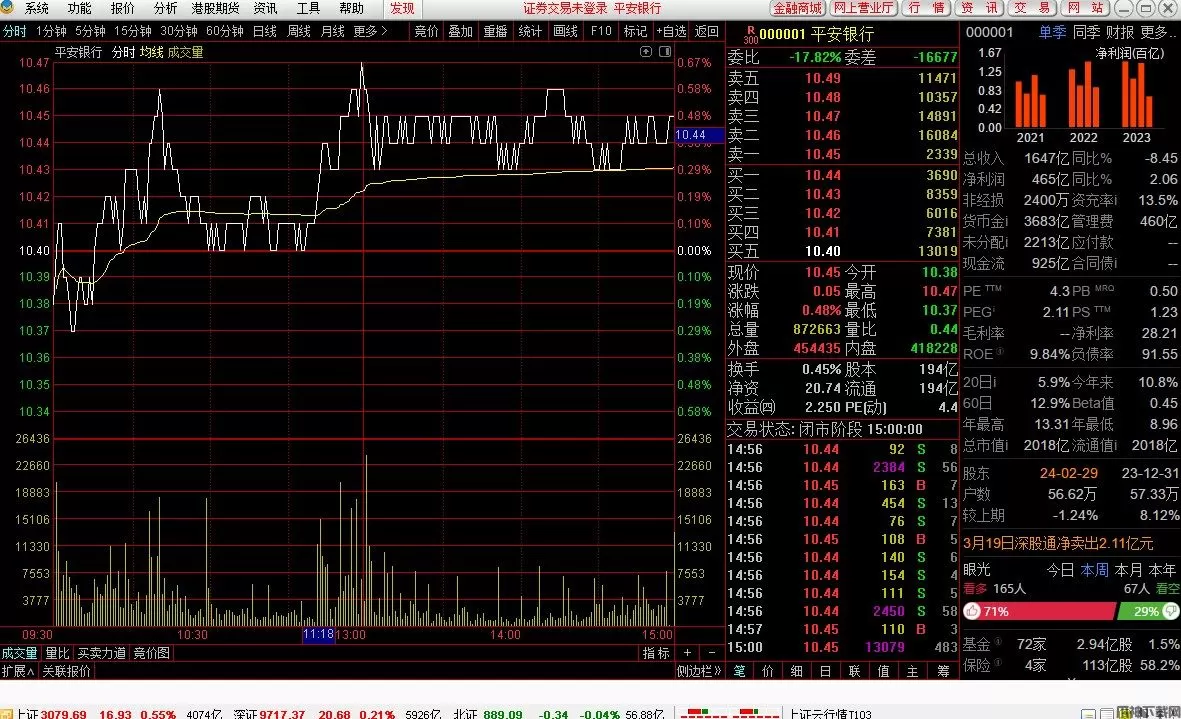Open the 金融商城 button
Image resolution: width=1181 pixels, height=719 pixels.
click(x=798, y=8)
